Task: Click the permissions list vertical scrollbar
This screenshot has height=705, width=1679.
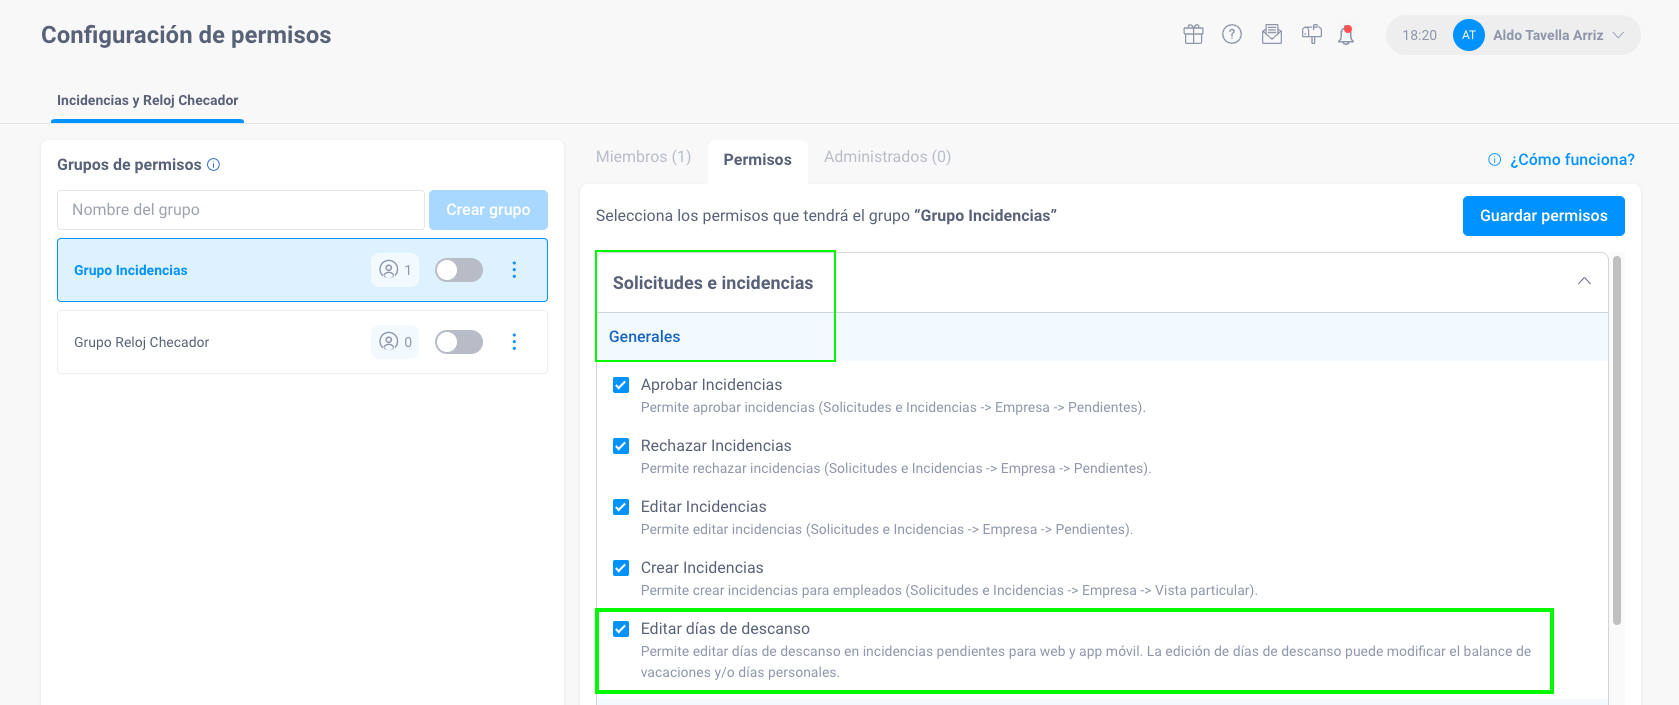Action: click(x=1616, y=440)
